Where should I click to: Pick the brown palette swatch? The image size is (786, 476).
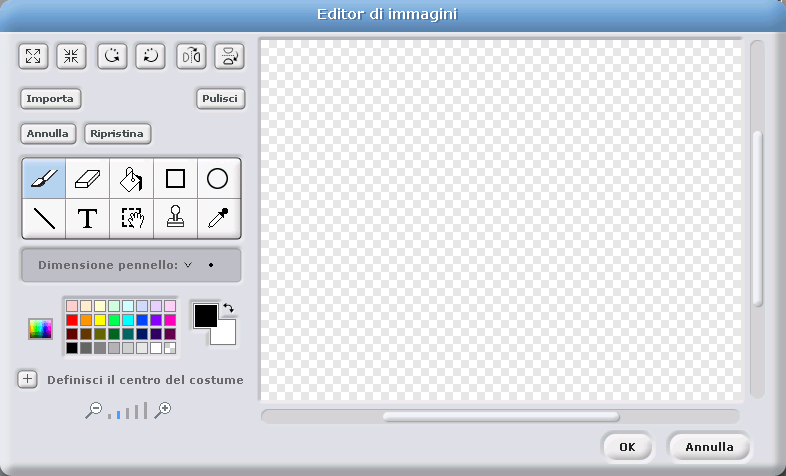coord(86,334)
